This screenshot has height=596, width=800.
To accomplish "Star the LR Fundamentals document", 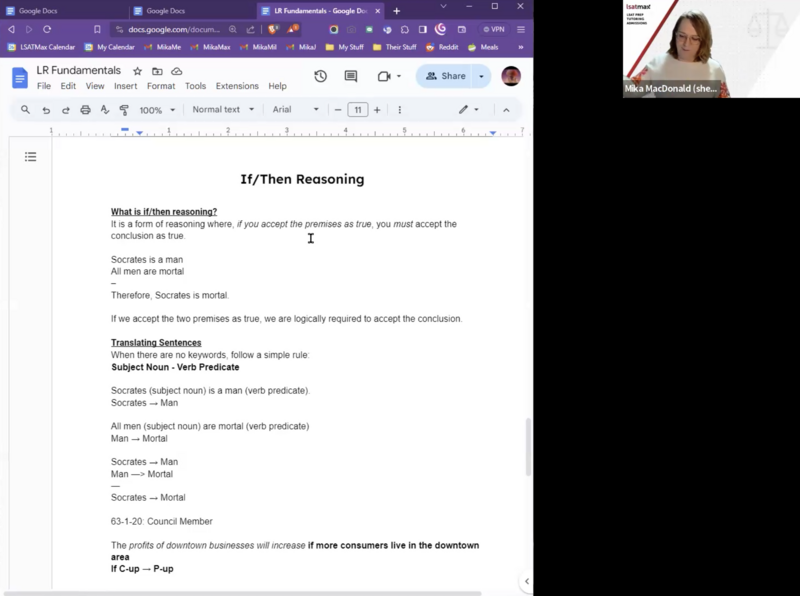I will point(137,71).
